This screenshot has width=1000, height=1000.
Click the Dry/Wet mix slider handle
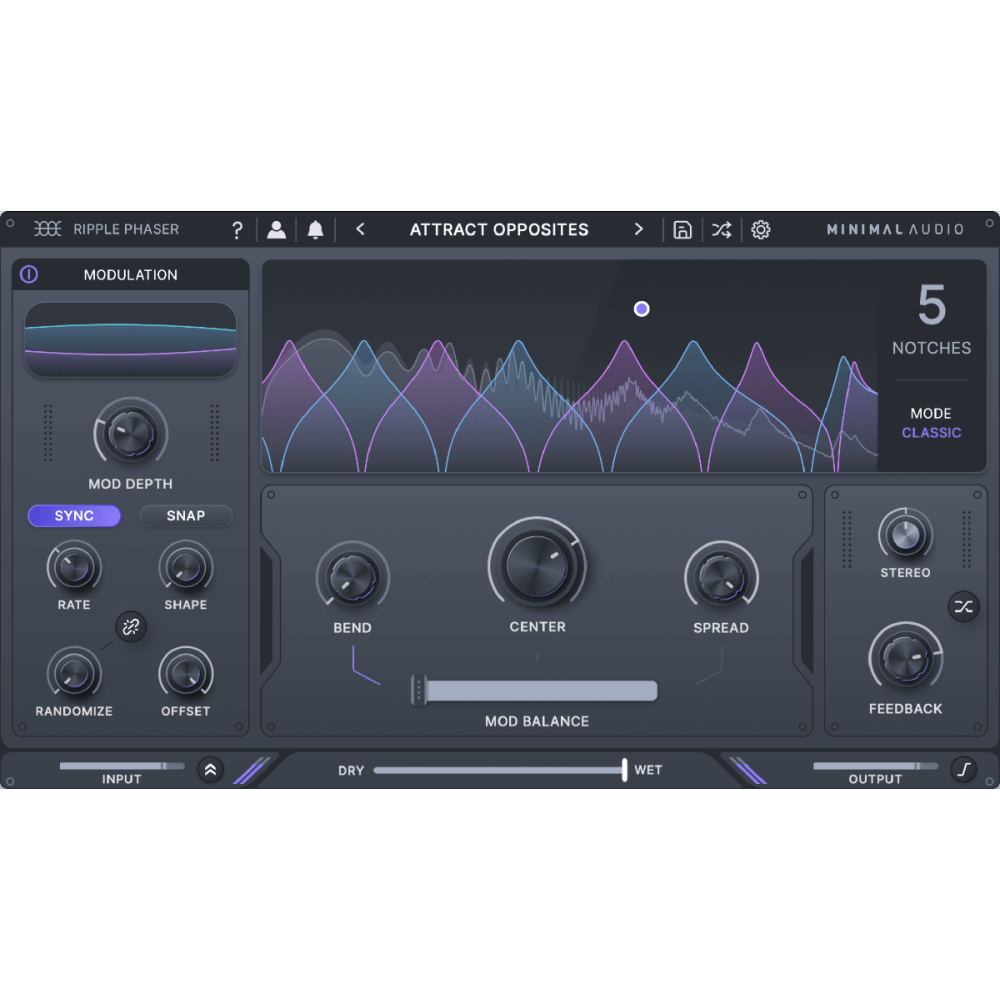(x=623, y=770)
